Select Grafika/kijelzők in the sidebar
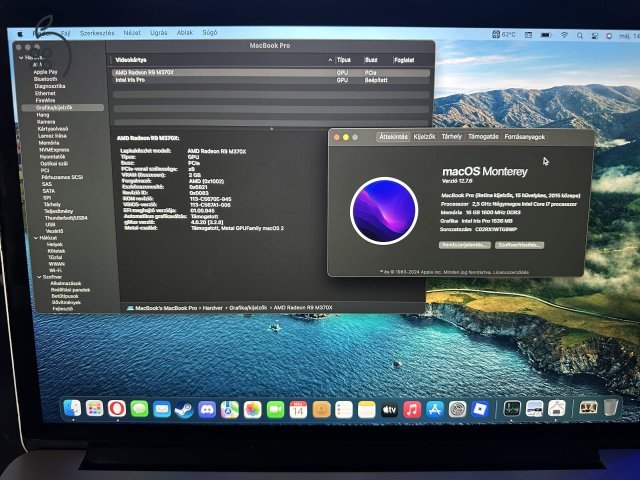This screenshot has height=480, width=640. [x=62, y=107]
